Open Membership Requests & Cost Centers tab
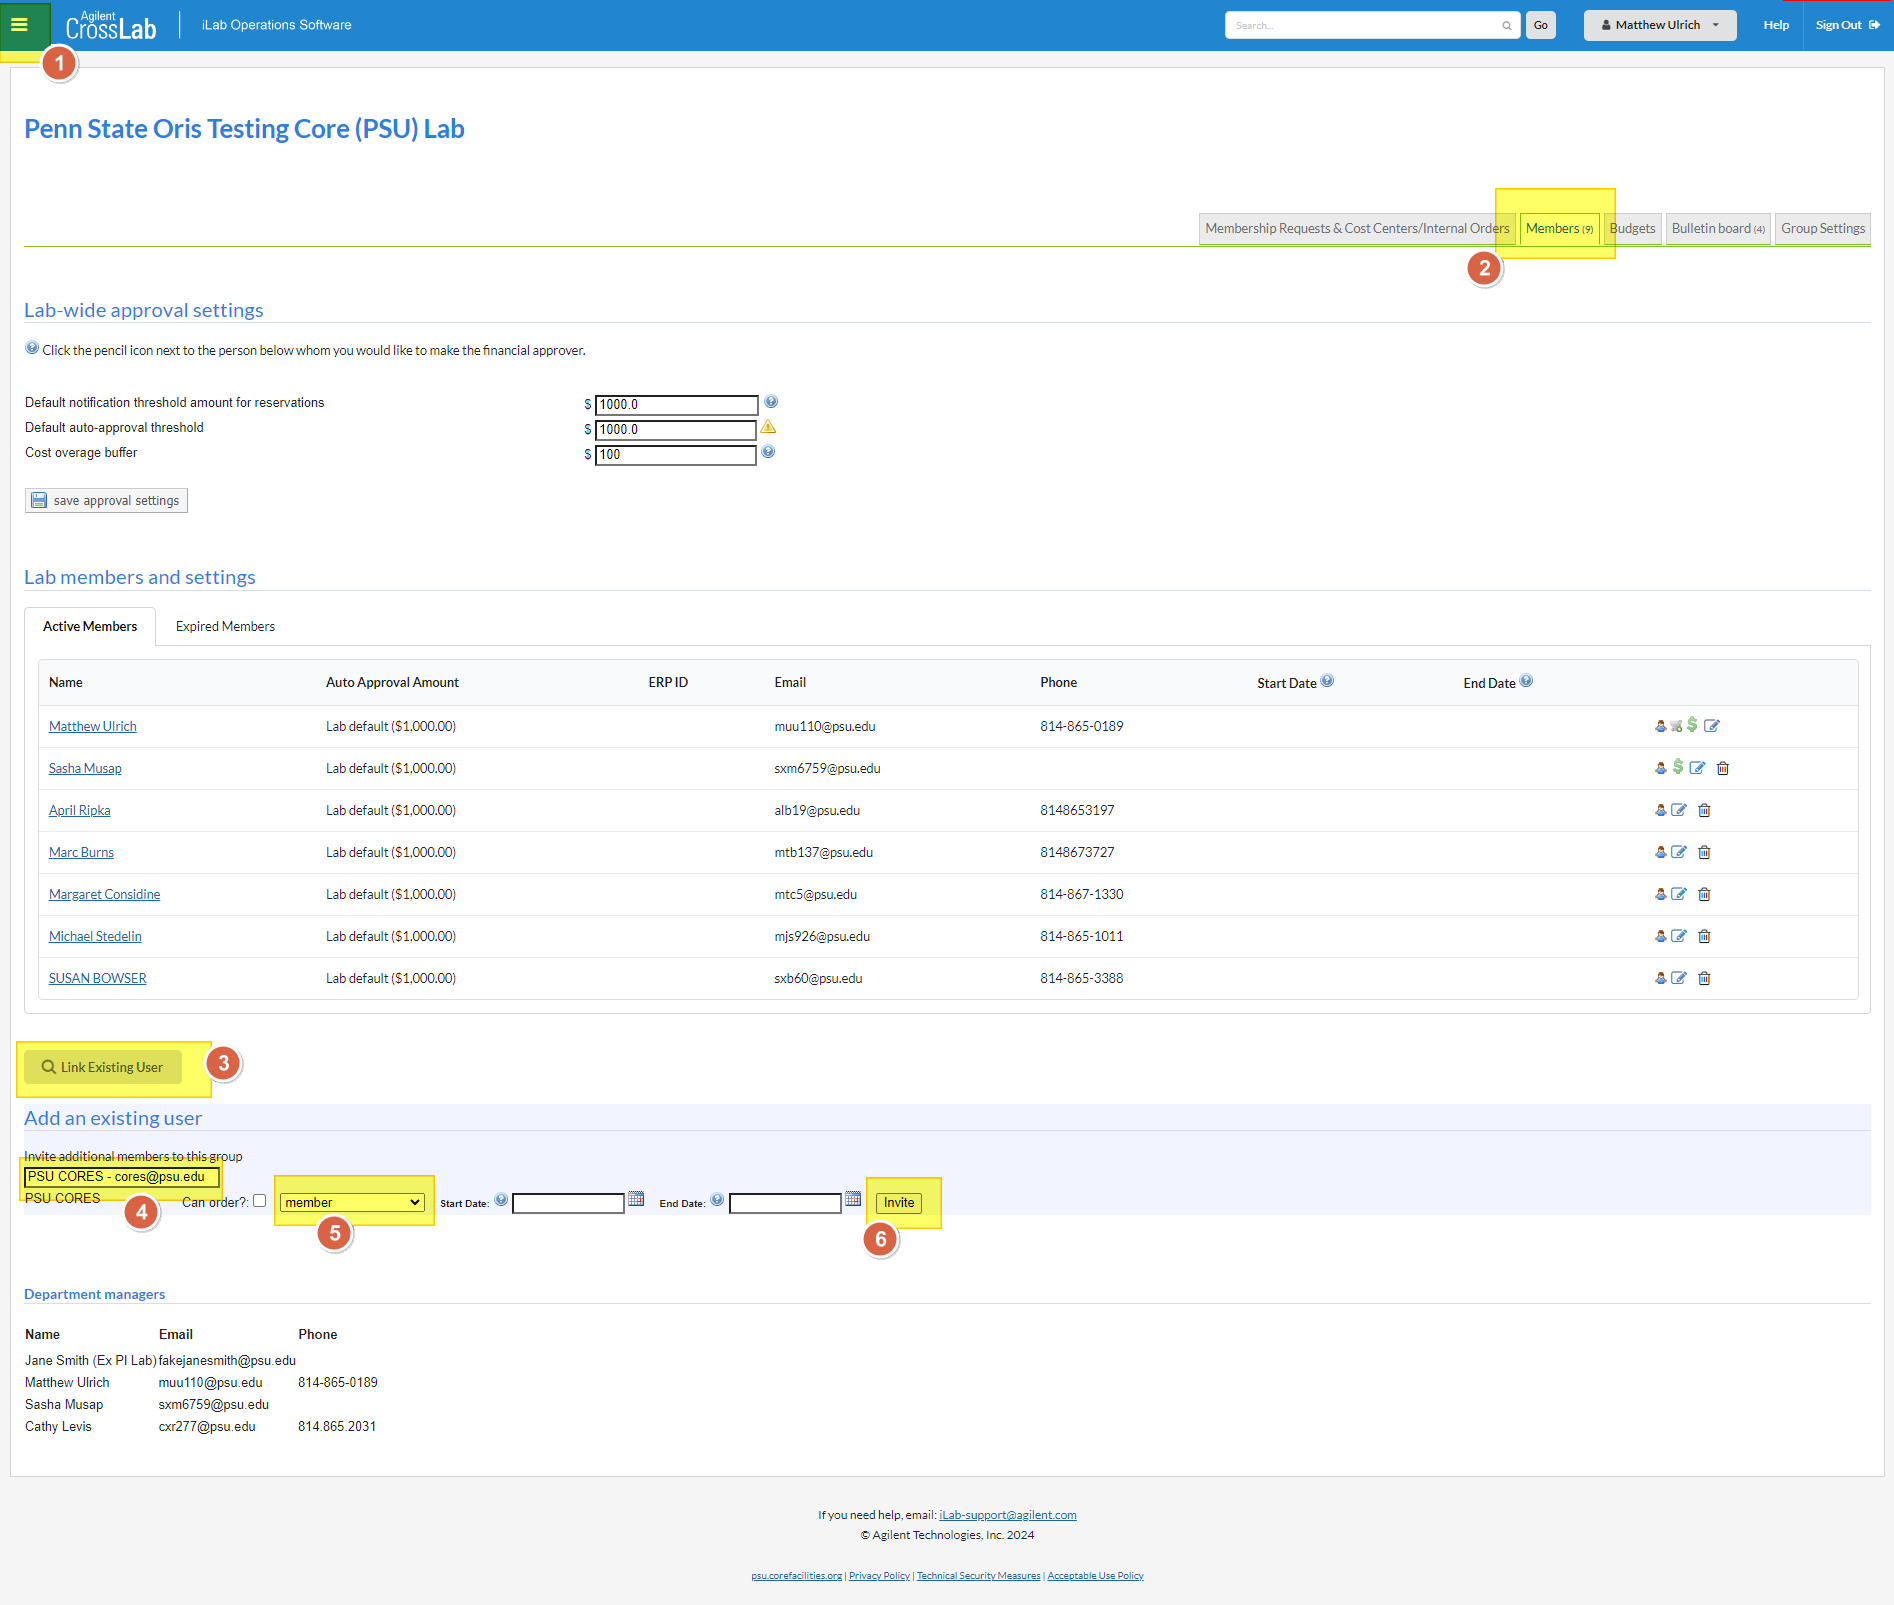The height and width of the screenshot is (1605, 1894). (1357, 229)
